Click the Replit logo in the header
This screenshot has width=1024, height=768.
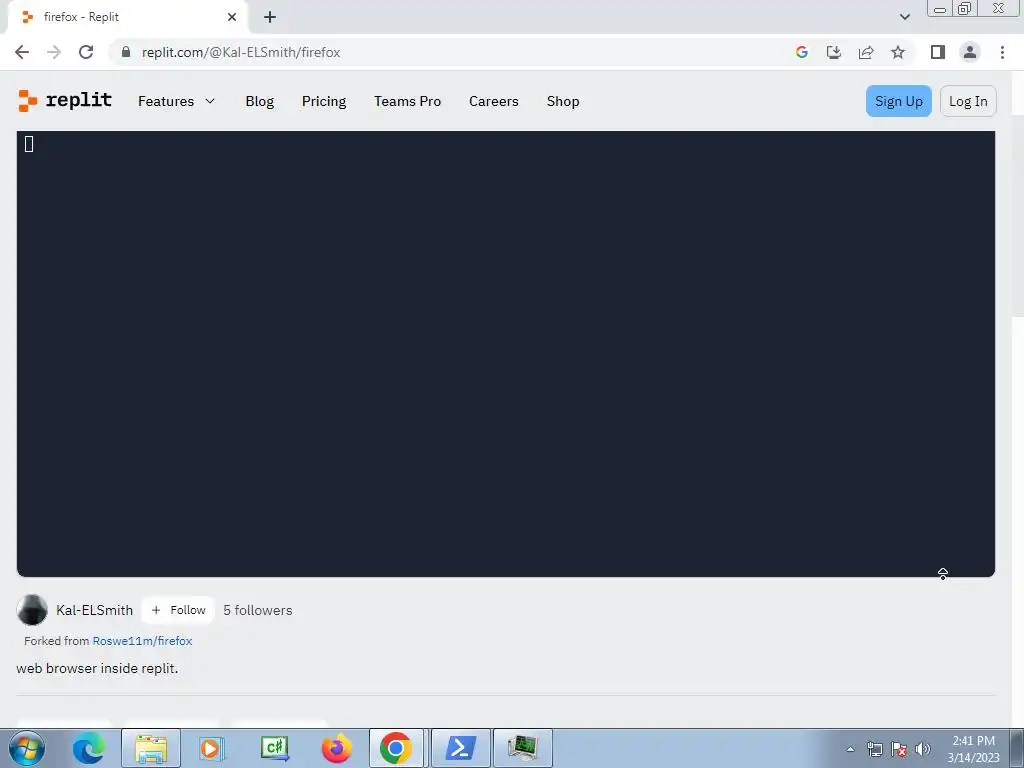(65, 101)
